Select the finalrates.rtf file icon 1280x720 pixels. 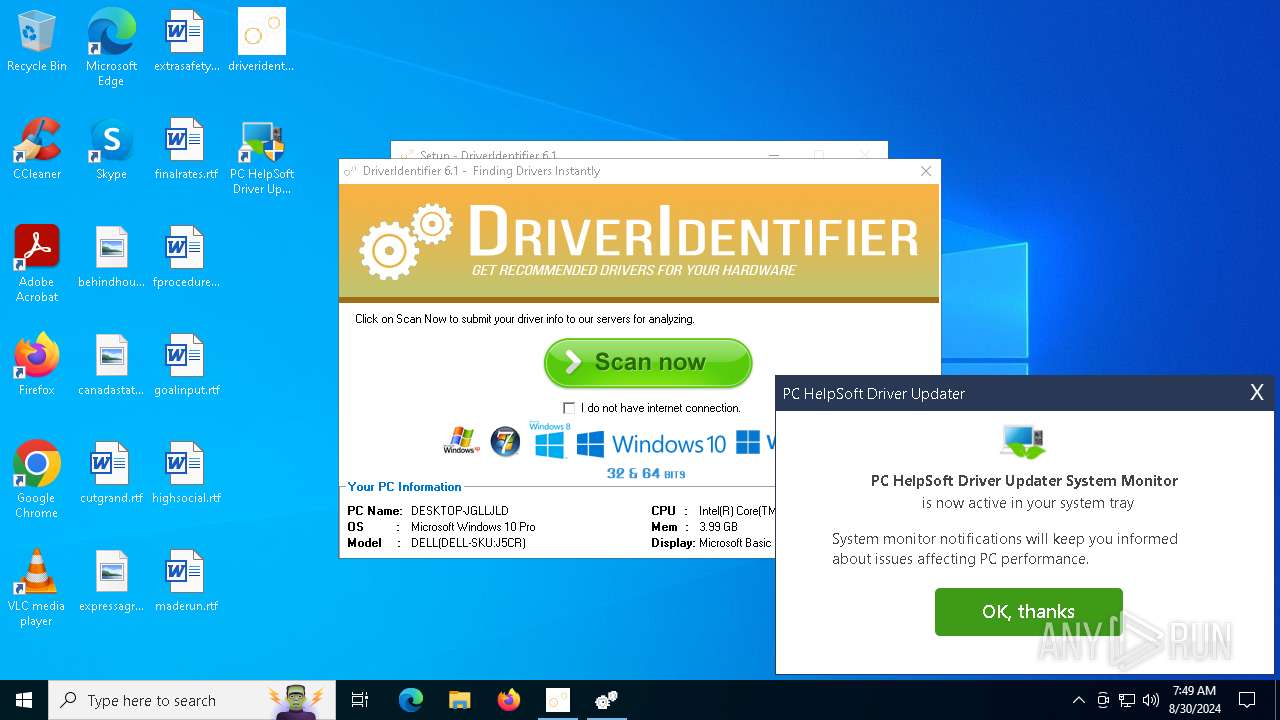click(186, 150)
